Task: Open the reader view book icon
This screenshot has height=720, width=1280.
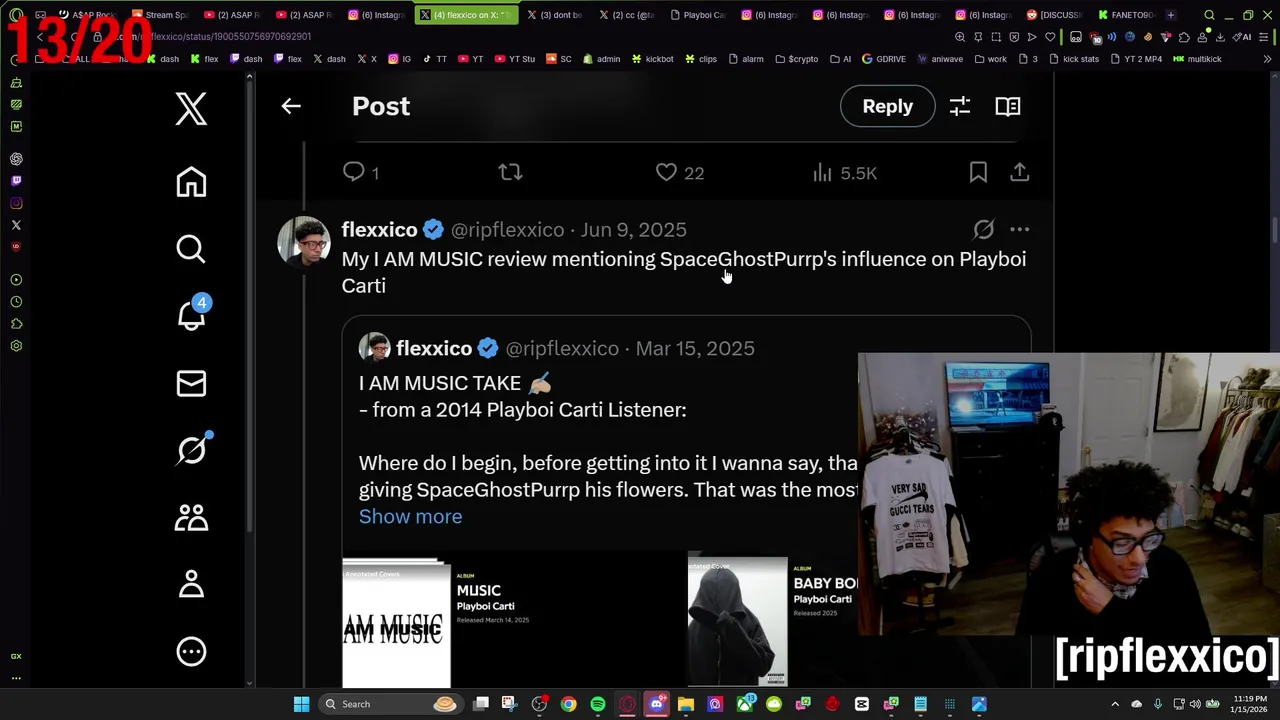Action: [x=1008, y=106]
